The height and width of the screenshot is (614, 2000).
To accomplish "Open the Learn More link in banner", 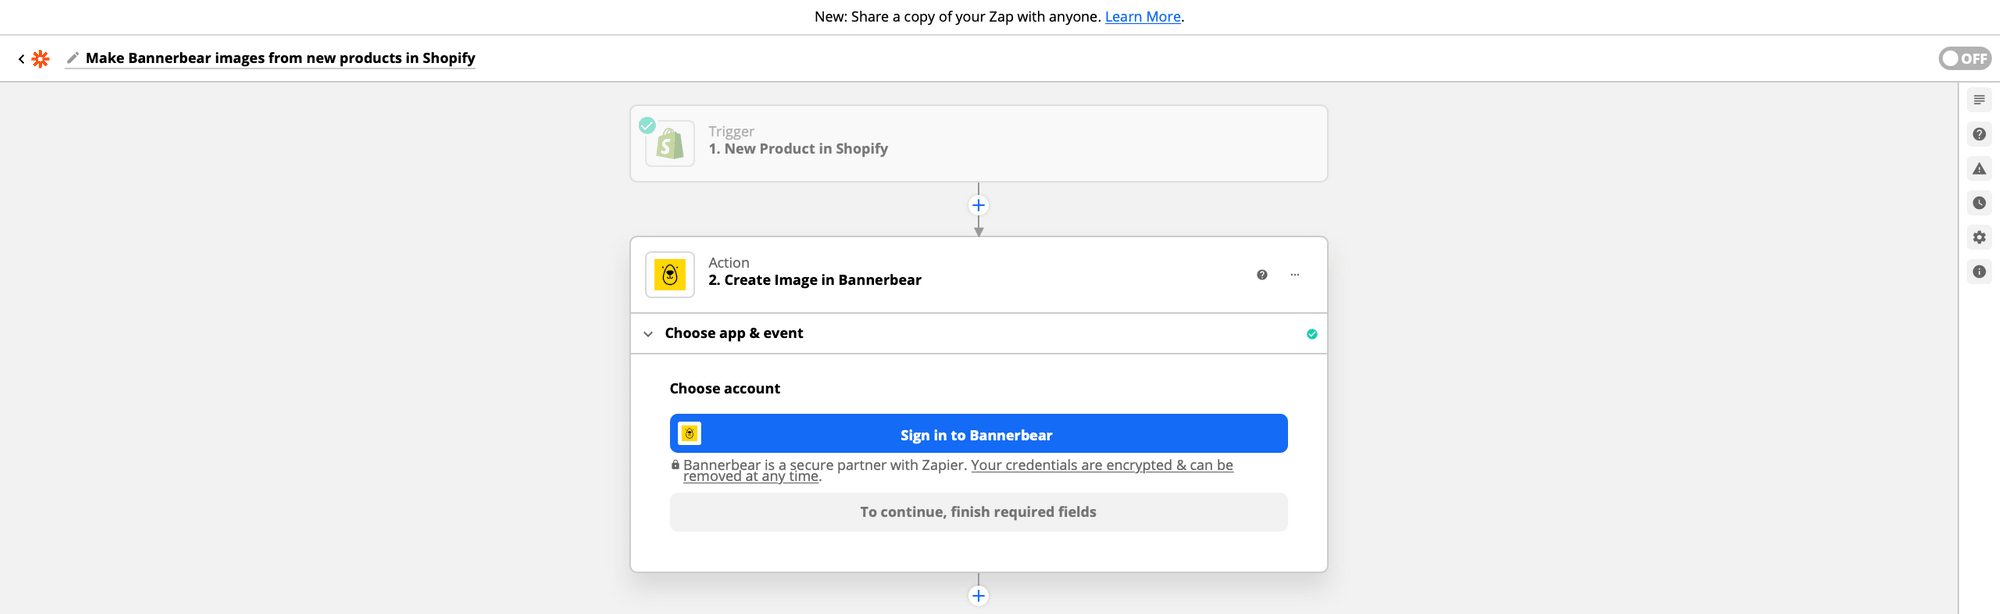I will coord(1142,16).
